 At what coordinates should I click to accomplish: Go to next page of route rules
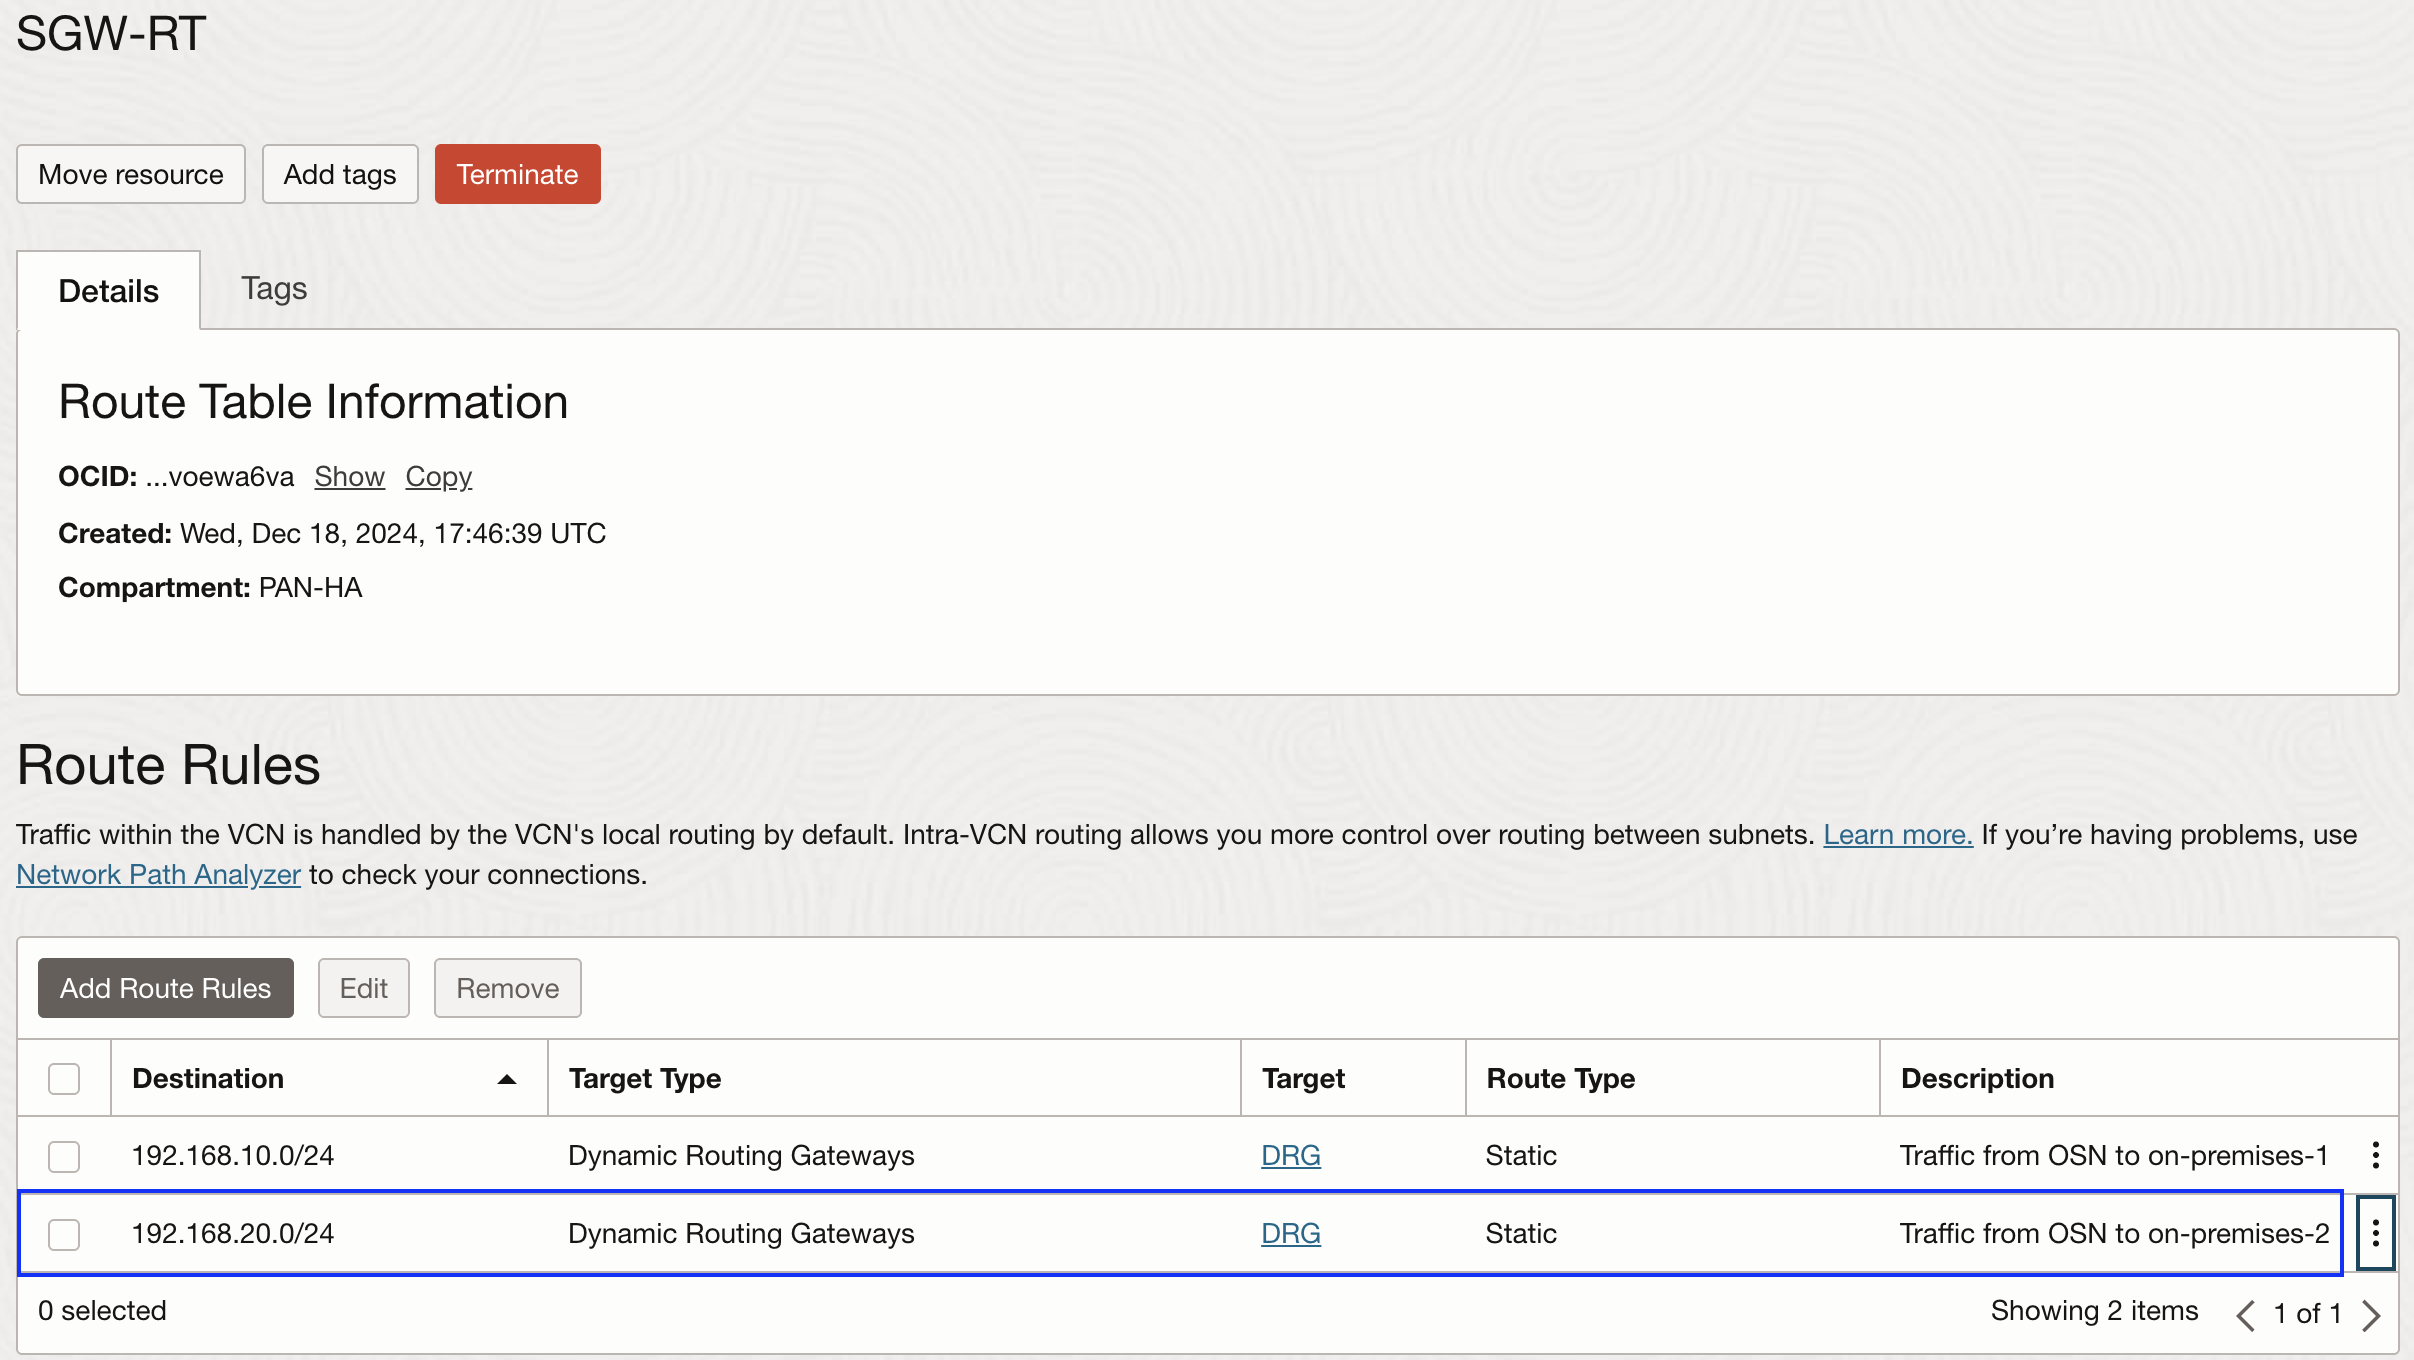tap(2371, 1314)
